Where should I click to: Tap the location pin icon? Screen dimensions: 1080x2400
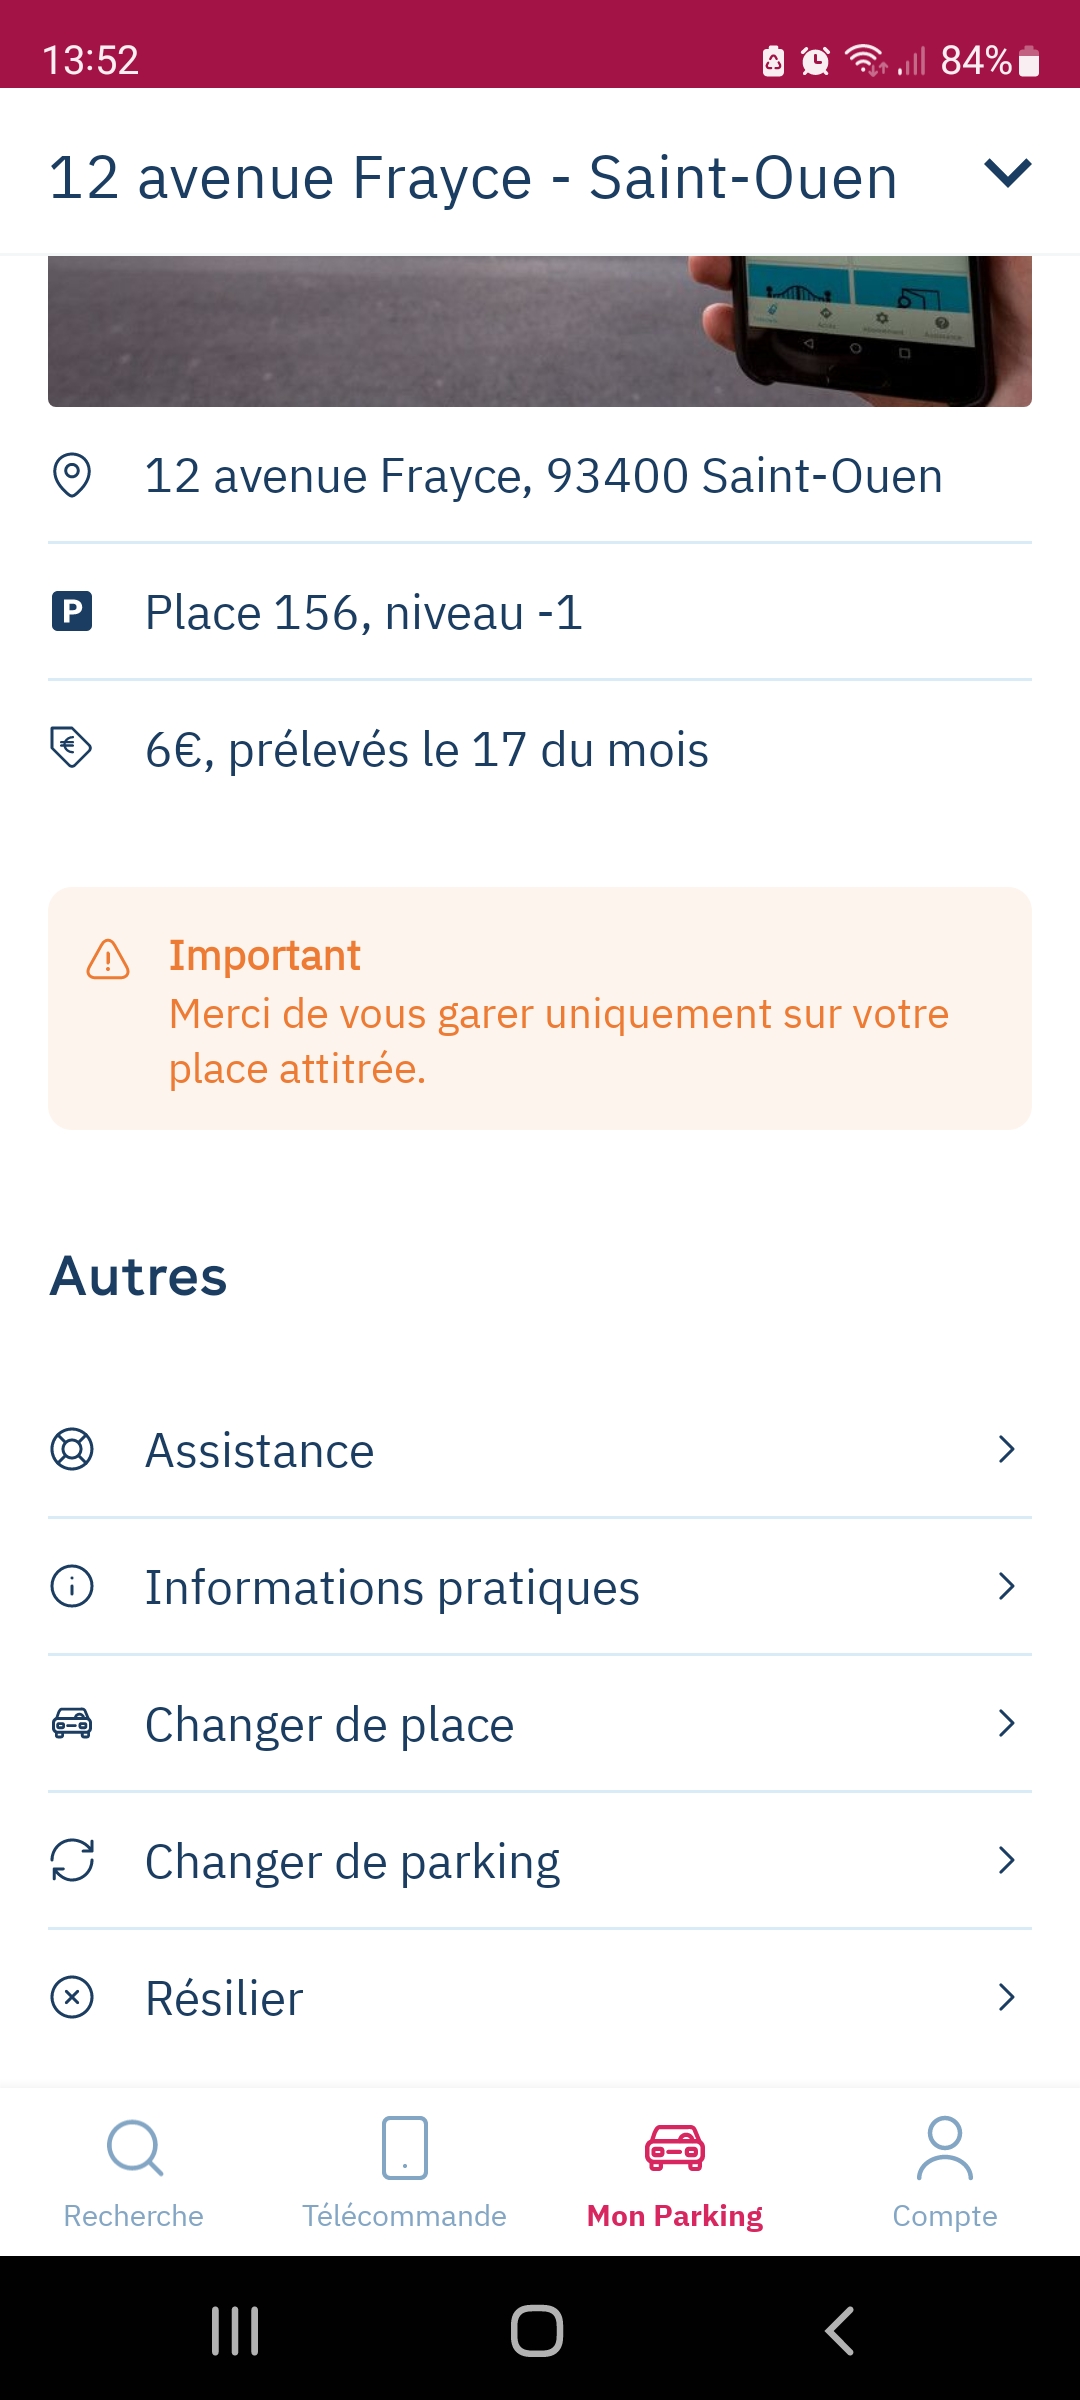(x=72, y=475)
